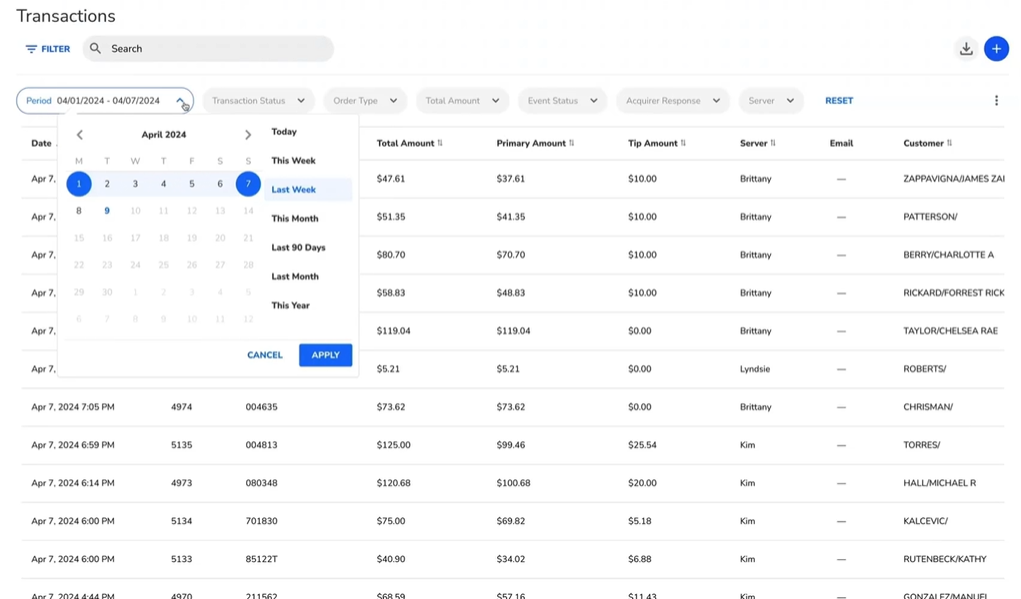Viewport: 1021px width, 599px height.
Task: Choose the Last 90 Days preset
Action: tap(298, 247)
